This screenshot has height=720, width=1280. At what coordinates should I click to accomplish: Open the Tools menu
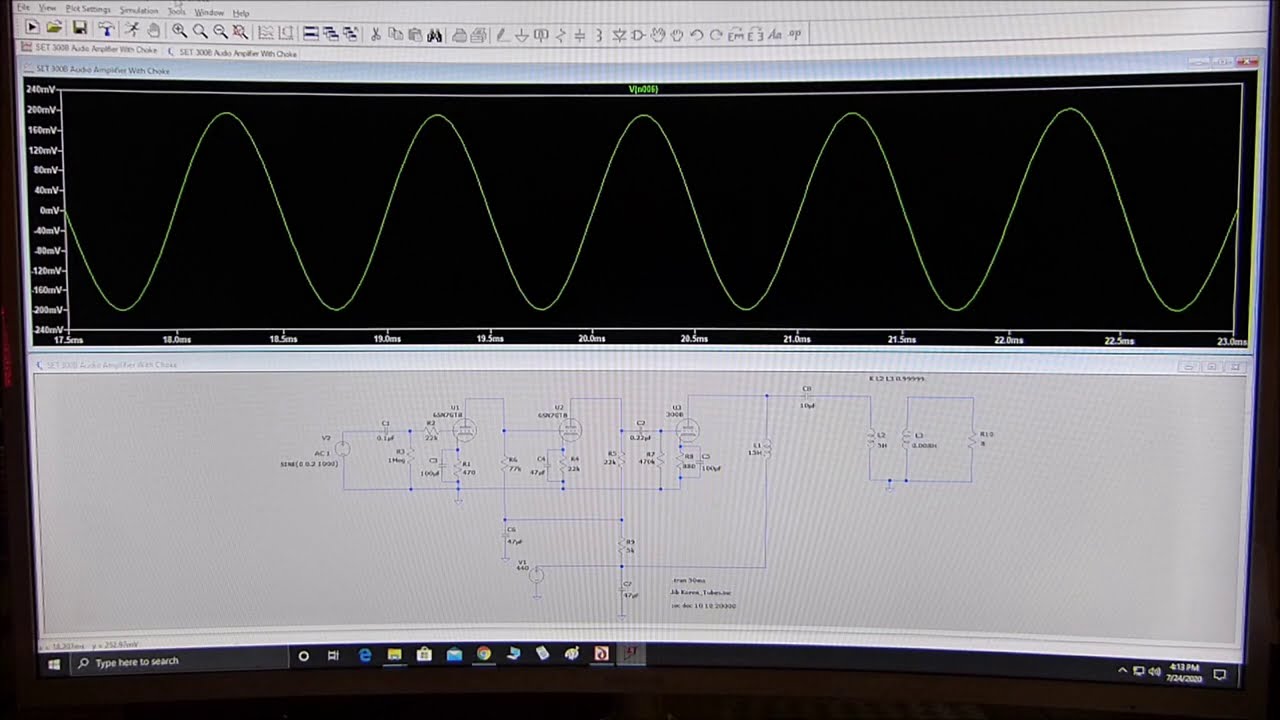click(177, 12)
